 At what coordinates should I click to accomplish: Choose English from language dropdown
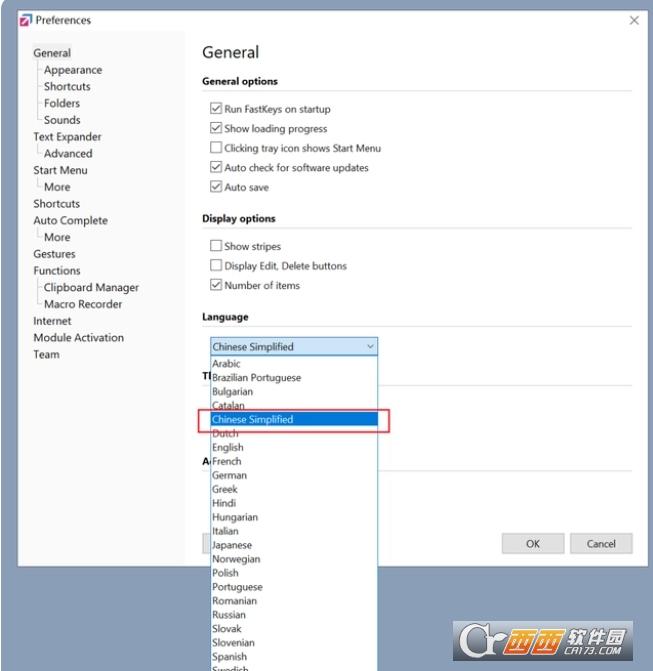(294, 447)
